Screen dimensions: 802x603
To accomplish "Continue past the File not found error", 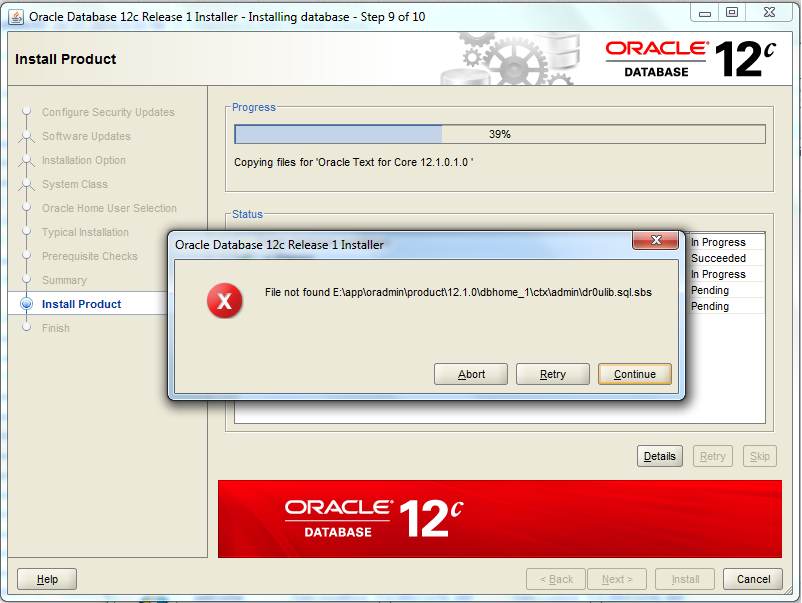I will tap(635, 373).
